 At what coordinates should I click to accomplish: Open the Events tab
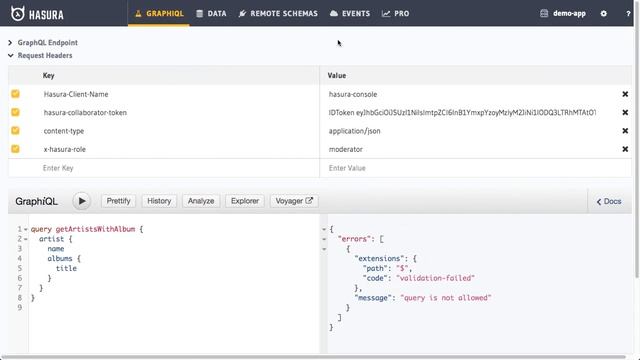click(x=350, y=13)
